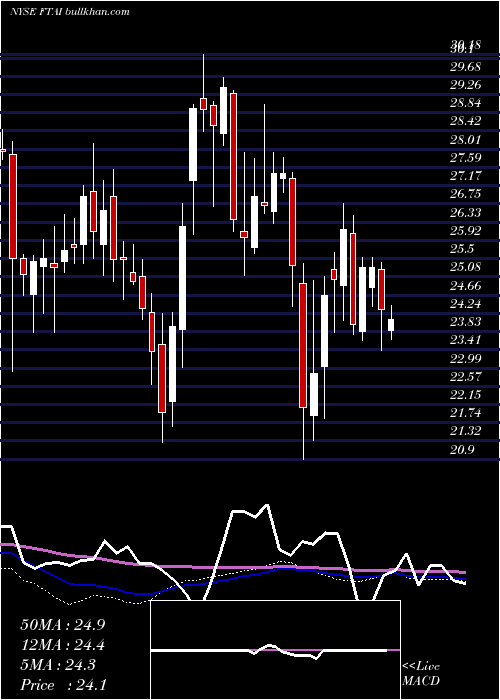Select the 24.66 price axis label
Viewport: 500px width, 700px height.
click(x=466, y=285)
